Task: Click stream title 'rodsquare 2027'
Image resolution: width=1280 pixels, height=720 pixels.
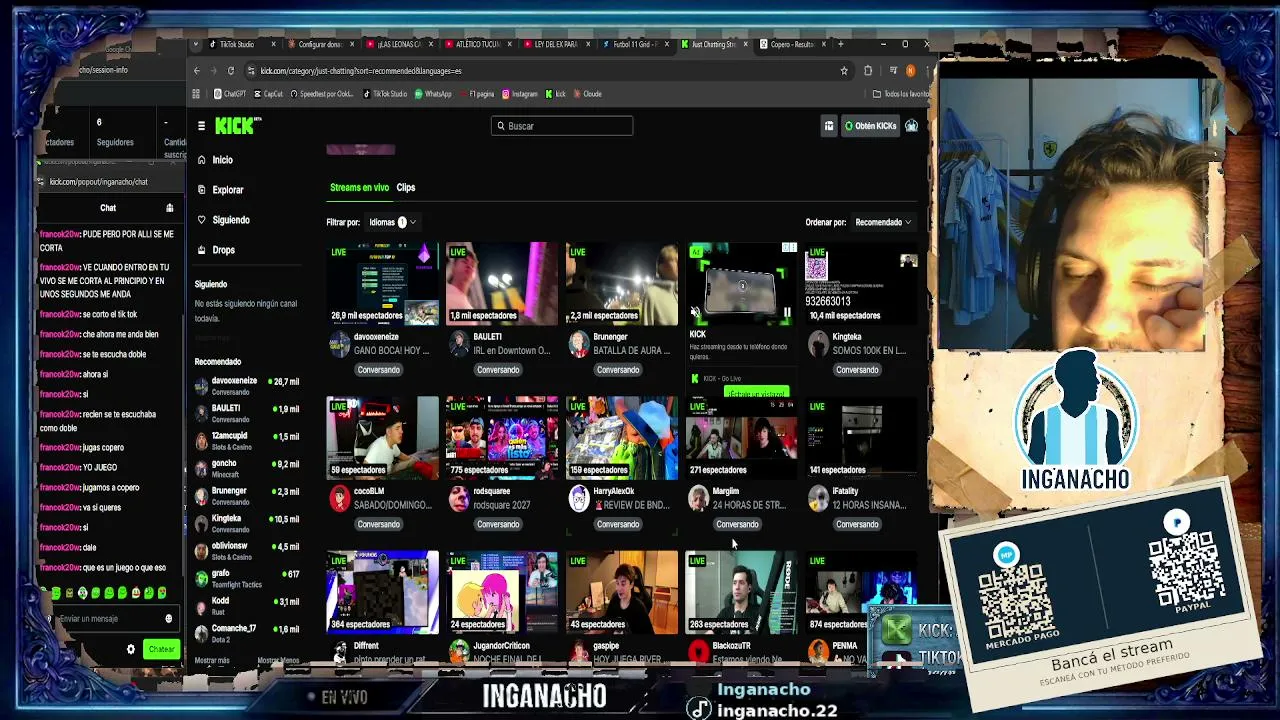Action: pyautogui.click(x=502, y=505)
